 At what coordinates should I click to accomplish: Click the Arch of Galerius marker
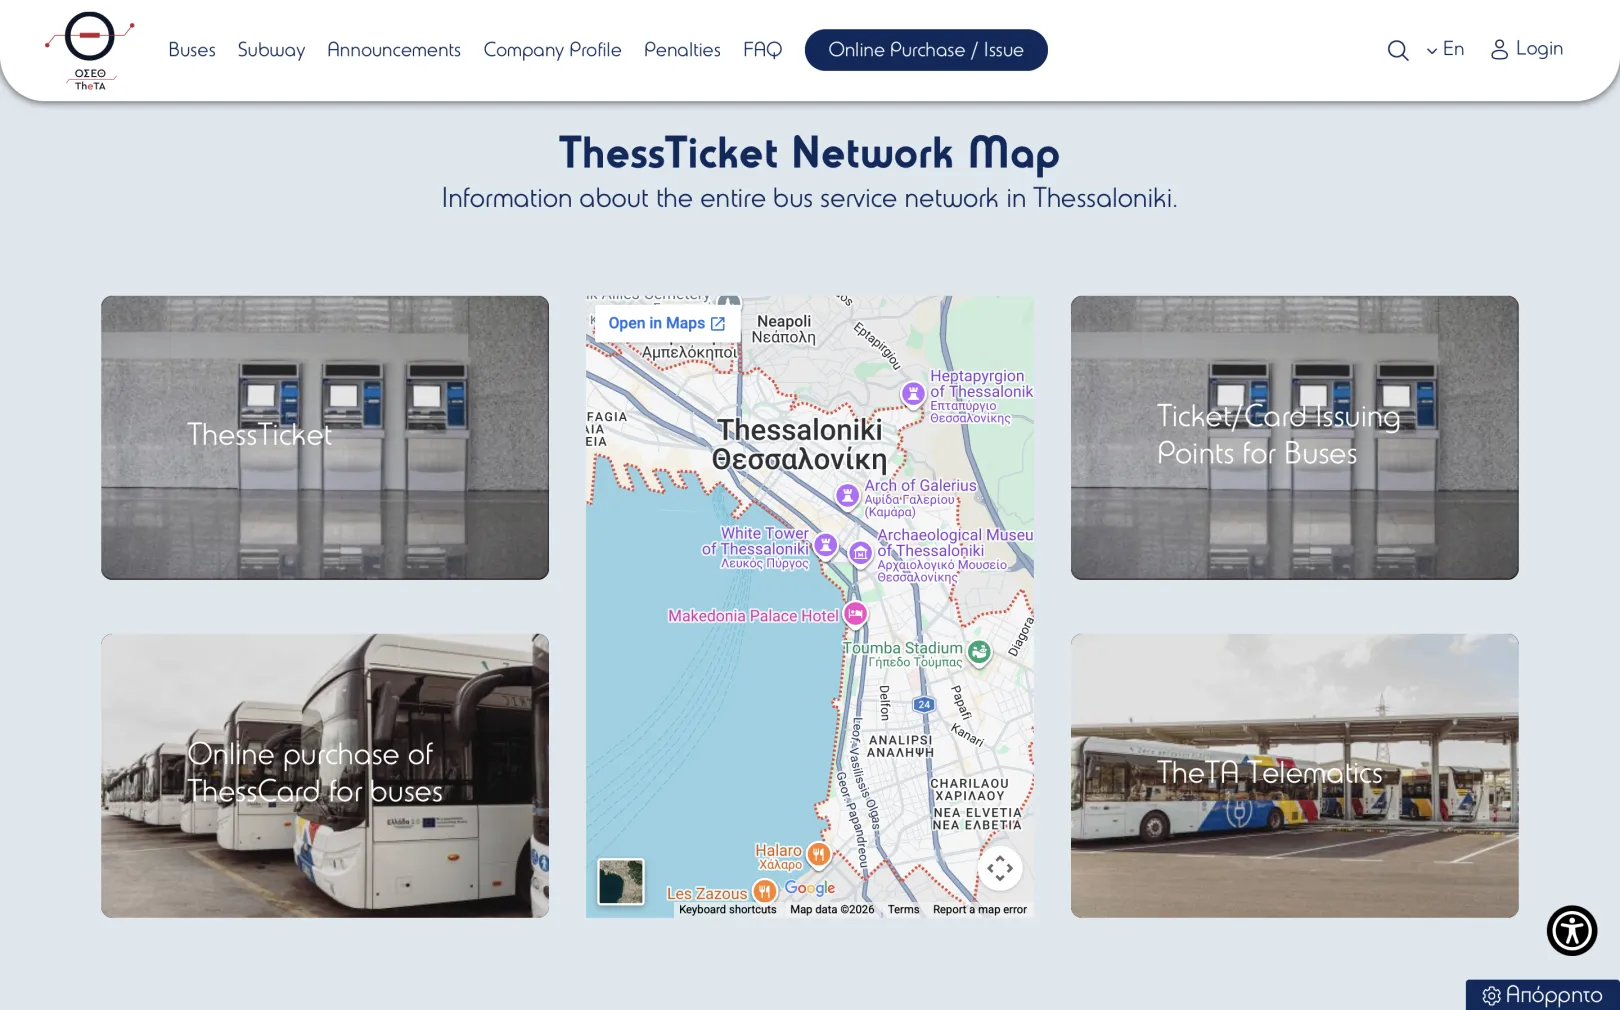847,495
